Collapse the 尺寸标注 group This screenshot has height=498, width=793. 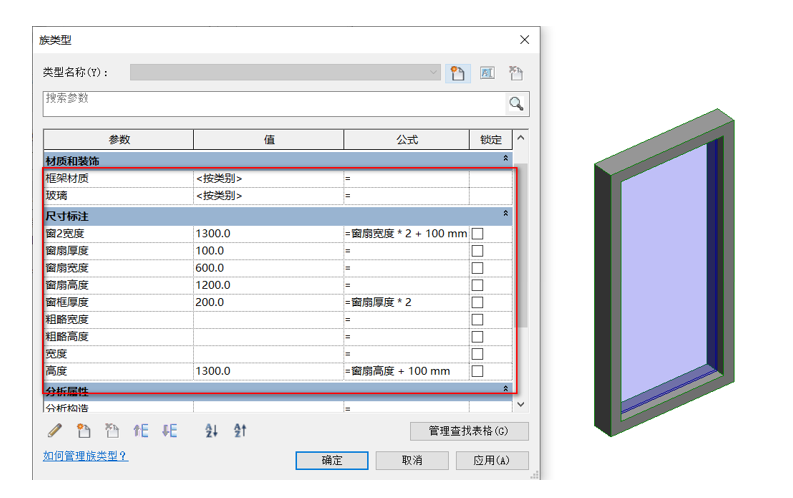coord(505,213)
